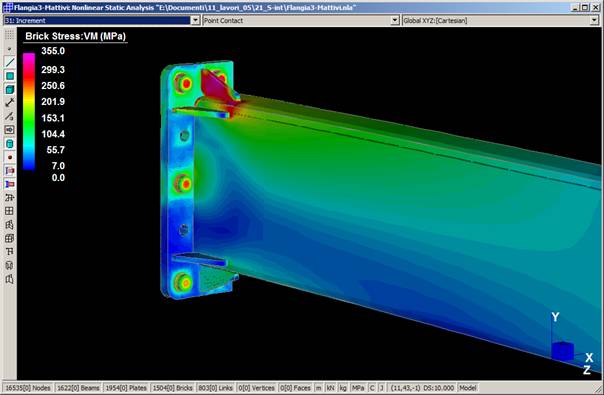The image size is (604, 395).
Task: Toggle node display red dot icon
Action: [x=10, y=157]
